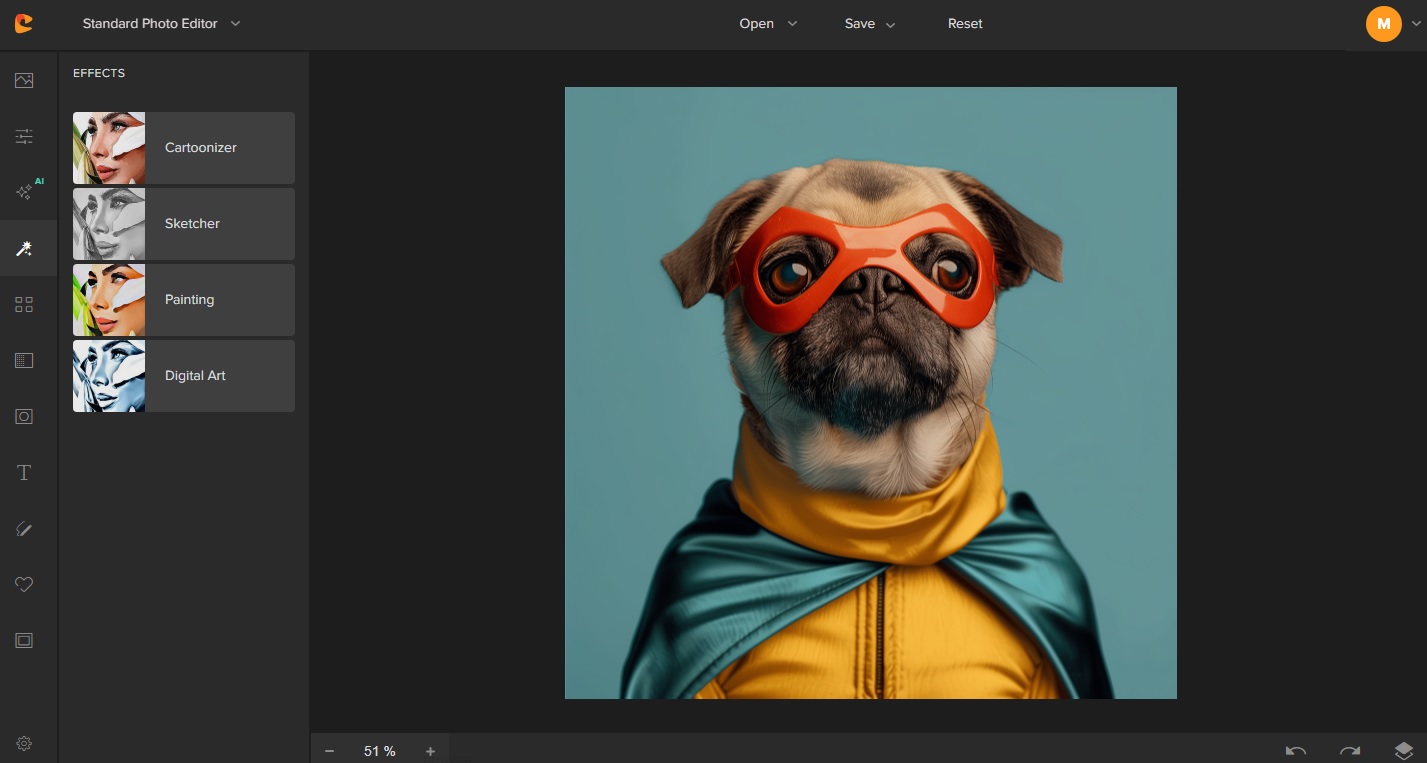Open the four-squares grid icon in sidebar
This screenshot has width=1427, height=763.
click(24, 305)
